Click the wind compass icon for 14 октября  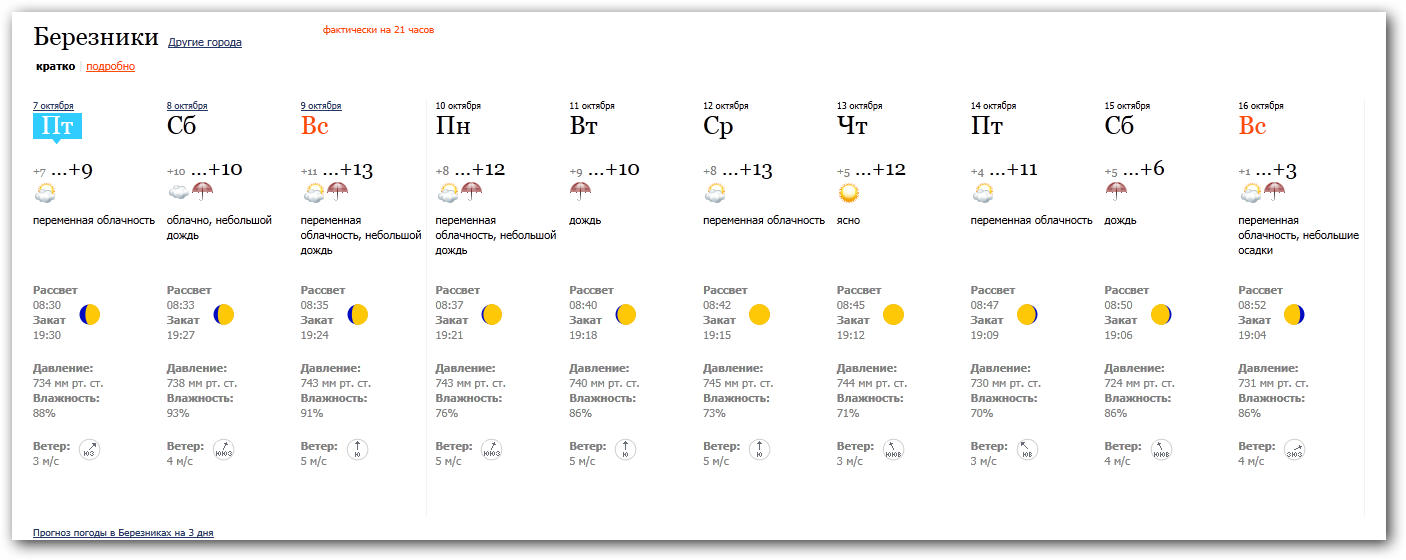click(x=1027, y=450)
